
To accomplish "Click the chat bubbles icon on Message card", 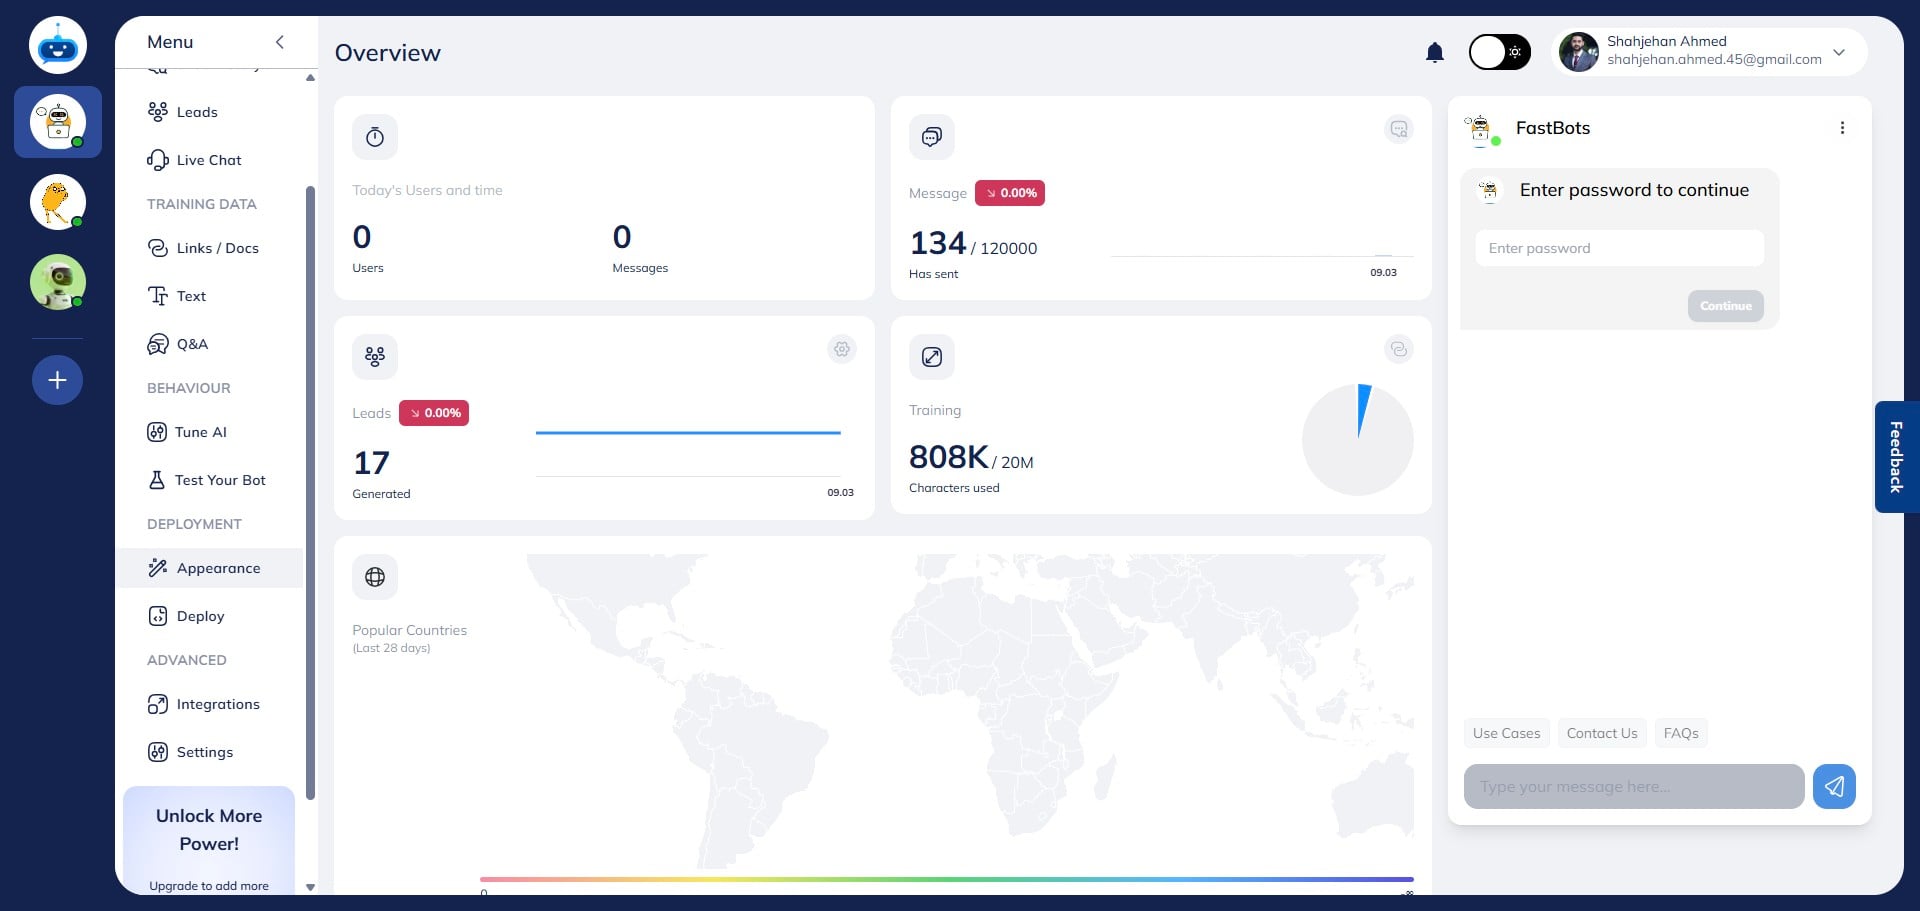I will point(932,137).
